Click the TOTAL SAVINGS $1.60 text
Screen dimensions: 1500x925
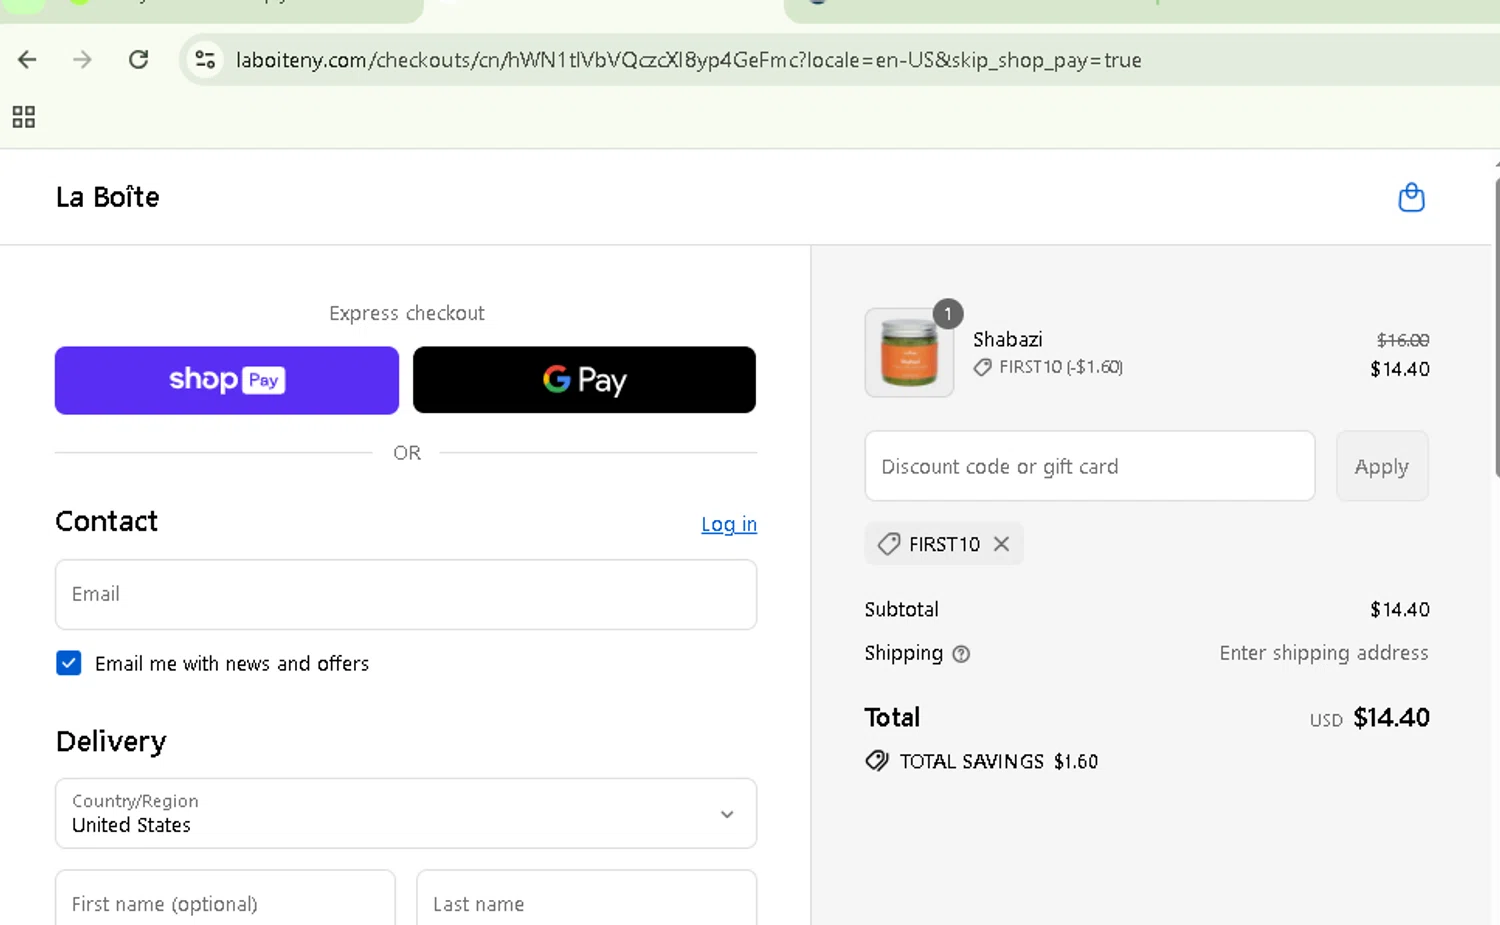point(998,761)
